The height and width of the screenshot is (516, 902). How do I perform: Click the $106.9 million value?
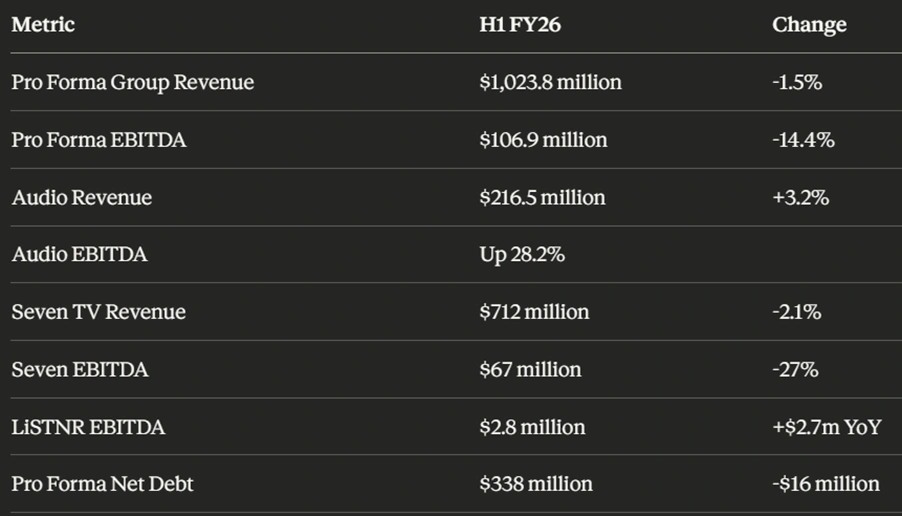point(543,140)
